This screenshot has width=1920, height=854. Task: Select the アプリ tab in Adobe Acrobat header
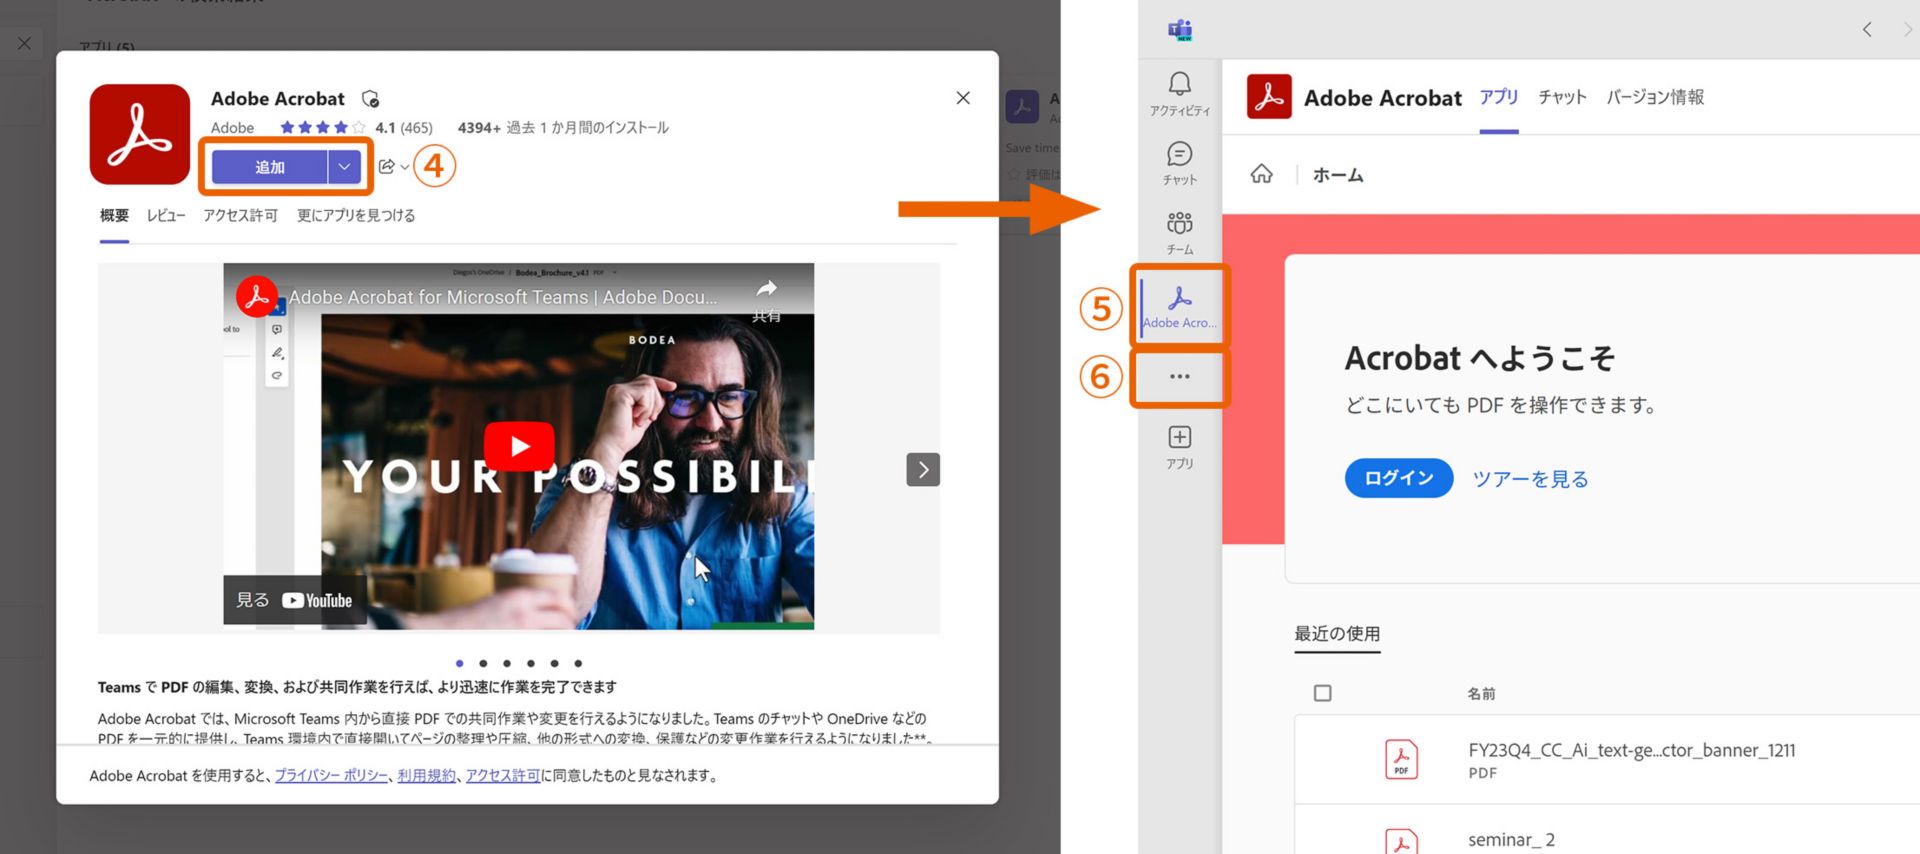1499,97
